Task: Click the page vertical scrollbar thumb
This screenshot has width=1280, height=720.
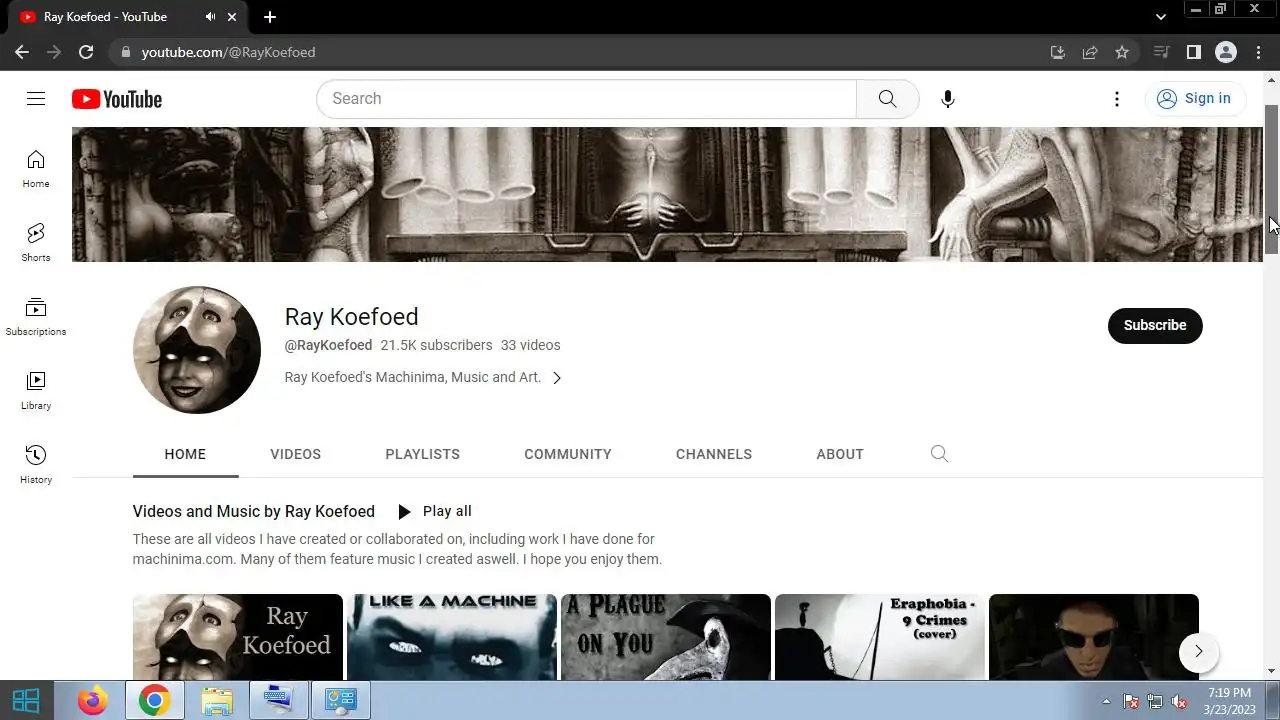Action: point(1272,180)
